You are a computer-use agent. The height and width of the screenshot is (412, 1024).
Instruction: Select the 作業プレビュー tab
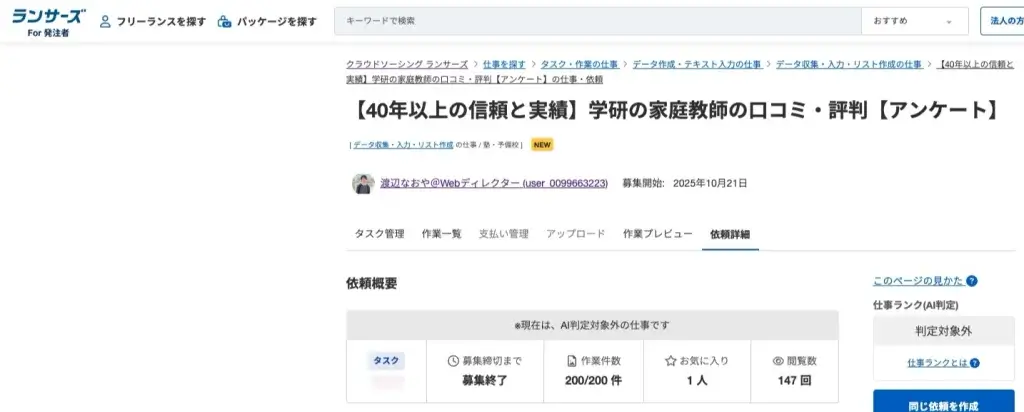click(657, 234)
